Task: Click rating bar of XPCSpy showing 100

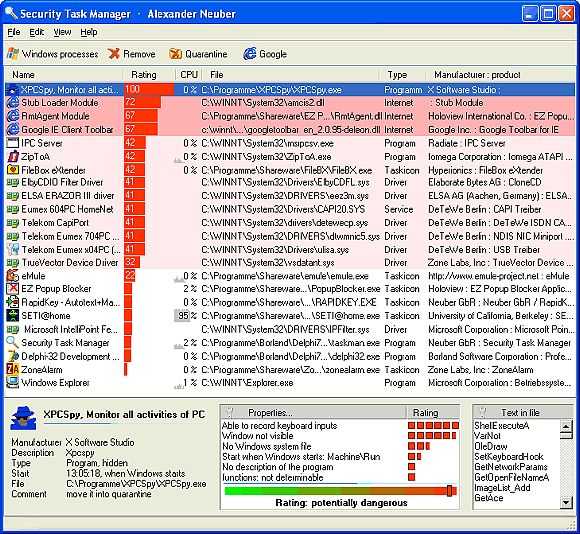Action: click(x=149, y=89)
